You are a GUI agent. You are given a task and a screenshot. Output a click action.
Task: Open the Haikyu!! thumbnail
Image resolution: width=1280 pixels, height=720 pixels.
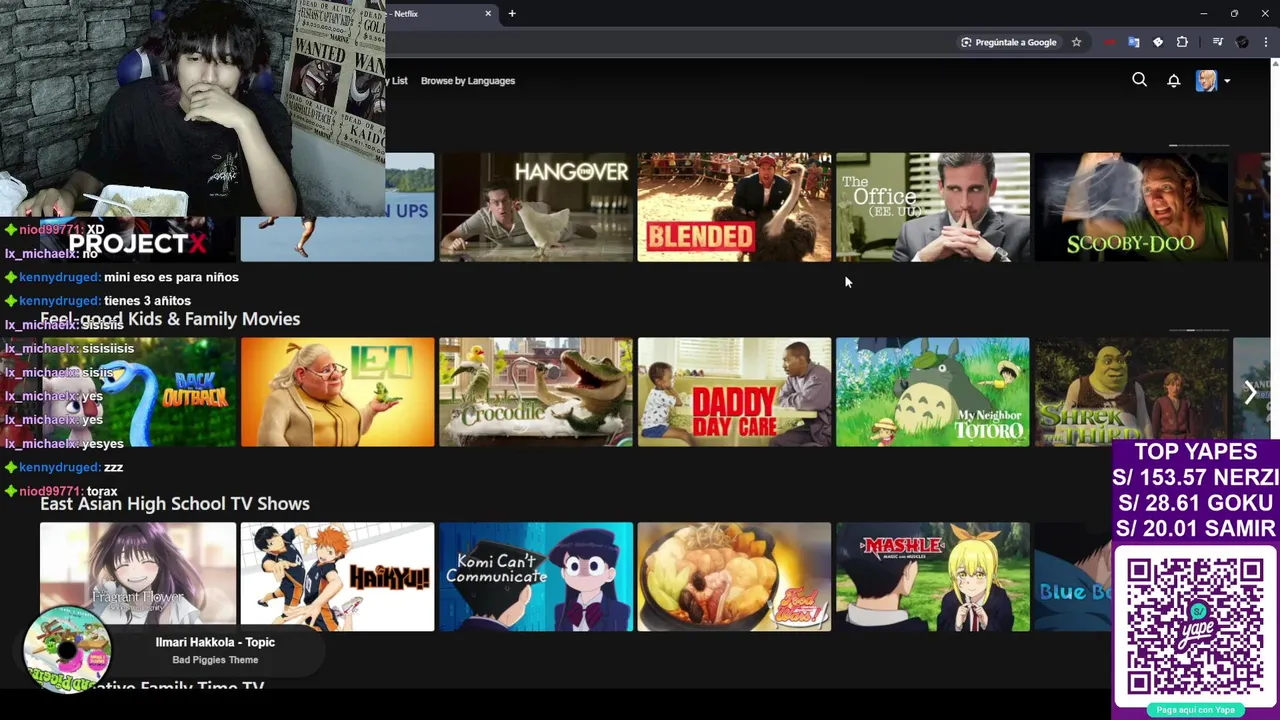point(338,577)
